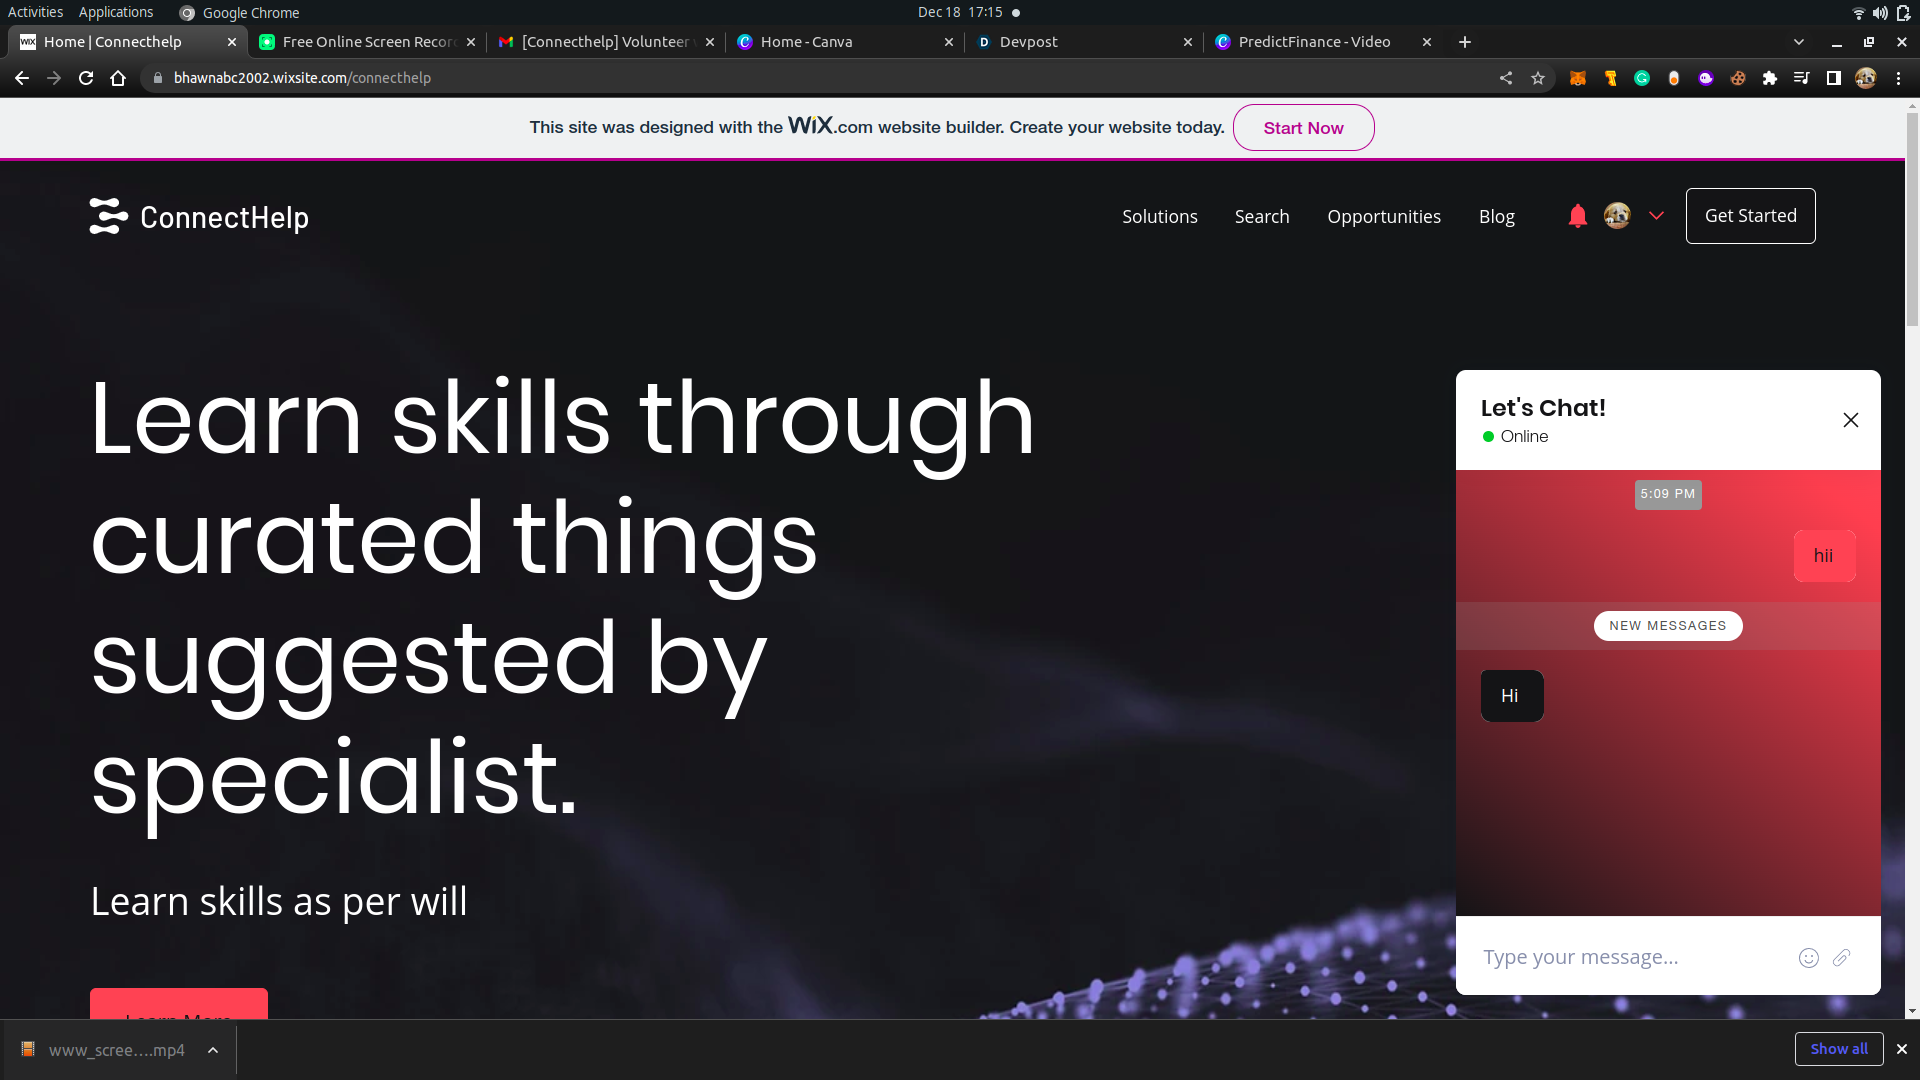This screenshot has width=1920, height=1080.
Task: Click the red notification bell icon
Action: tap(1577, 216)
